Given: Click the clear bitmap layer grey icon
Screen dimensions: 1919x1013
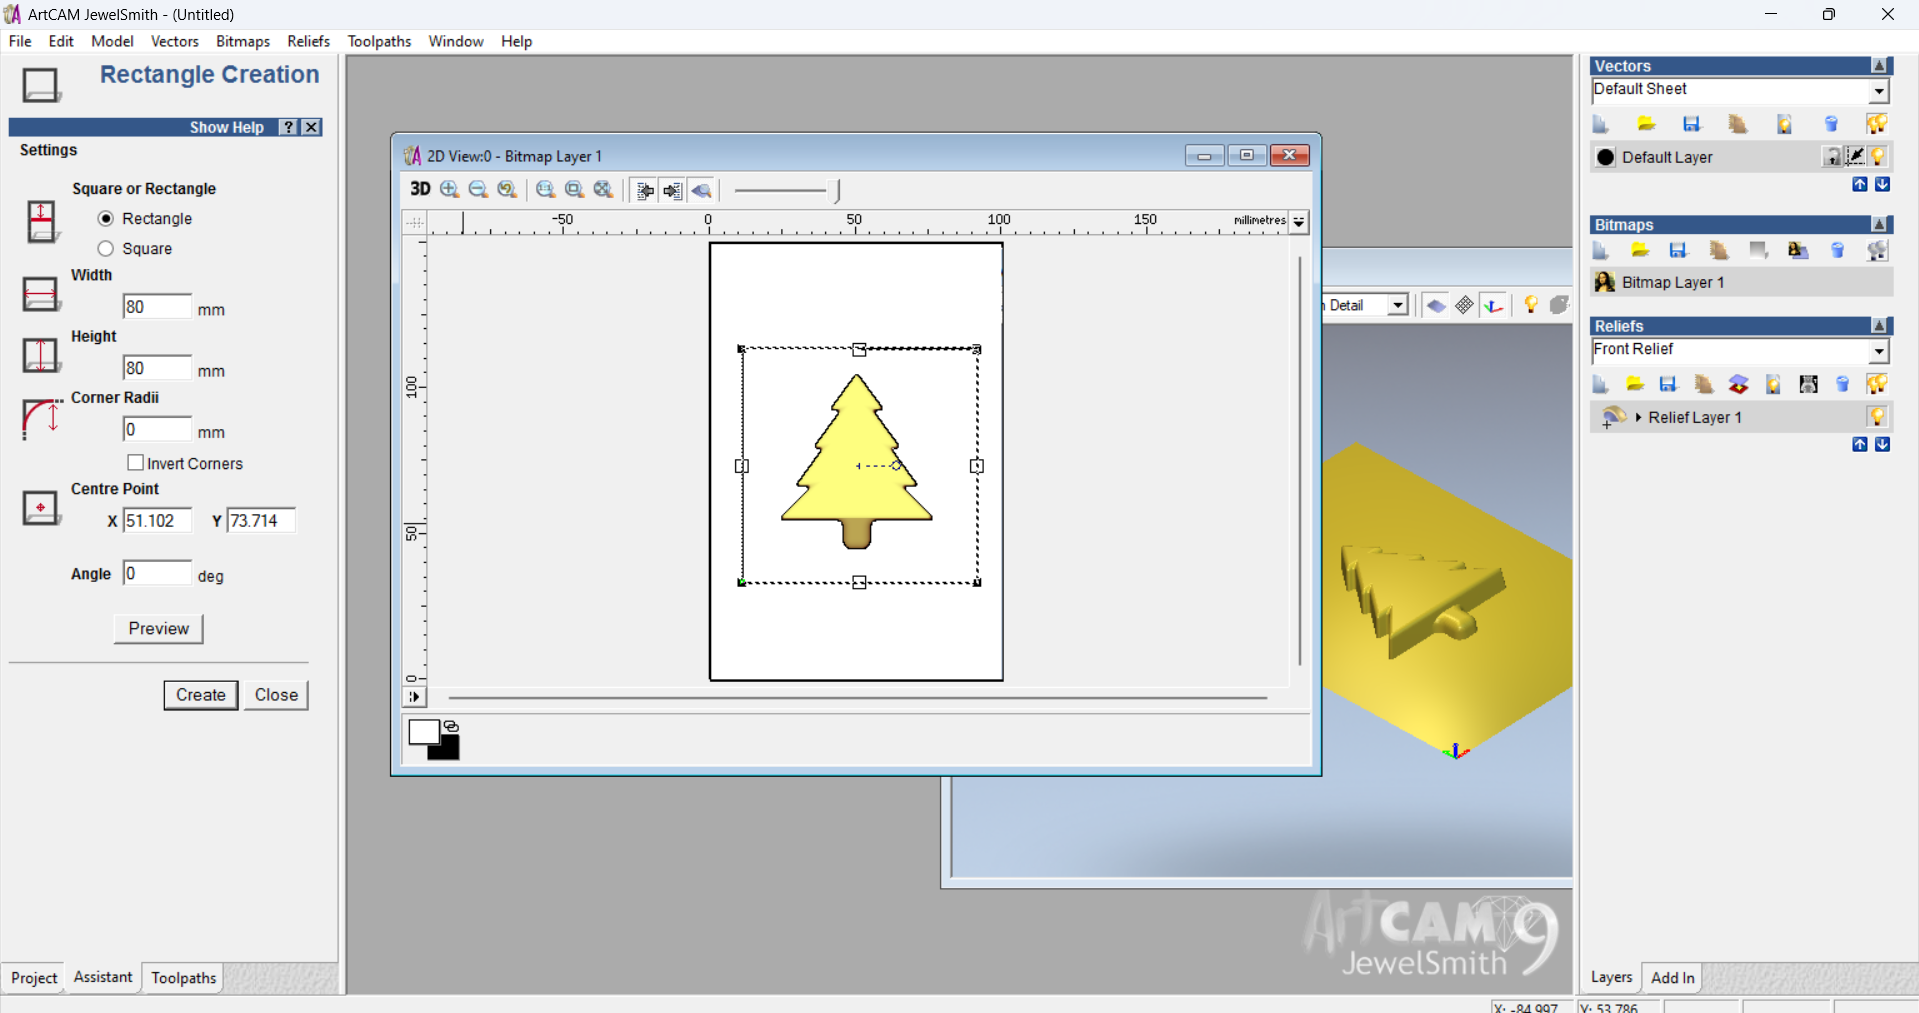Looking at the screenshot, I should pyautogui.click(x=1758, y=250).
